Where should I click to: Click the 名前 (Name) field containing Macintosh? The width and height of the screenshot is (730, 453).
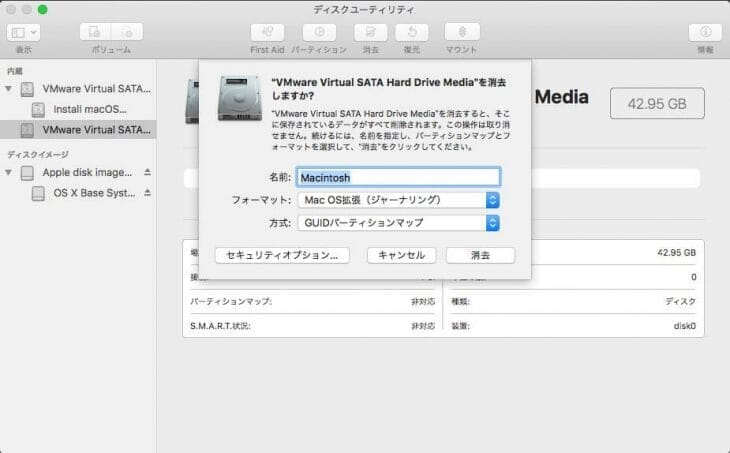click(398, 177)
